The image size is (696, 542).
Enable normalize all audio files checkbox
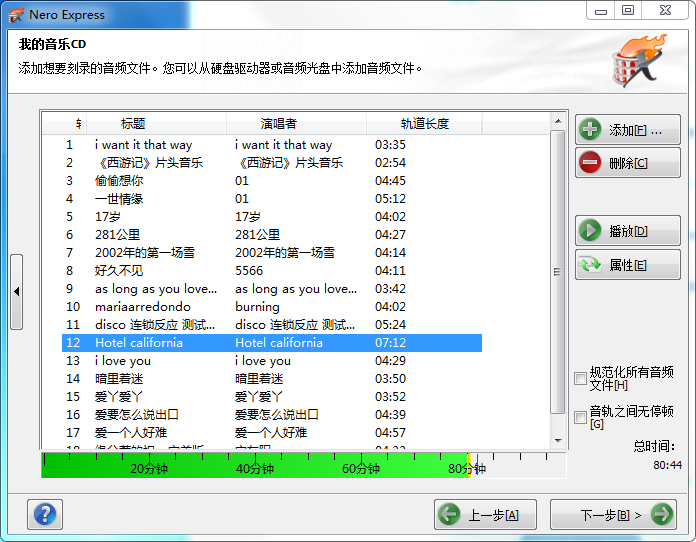pyautogui.click(x=581, y=378)
